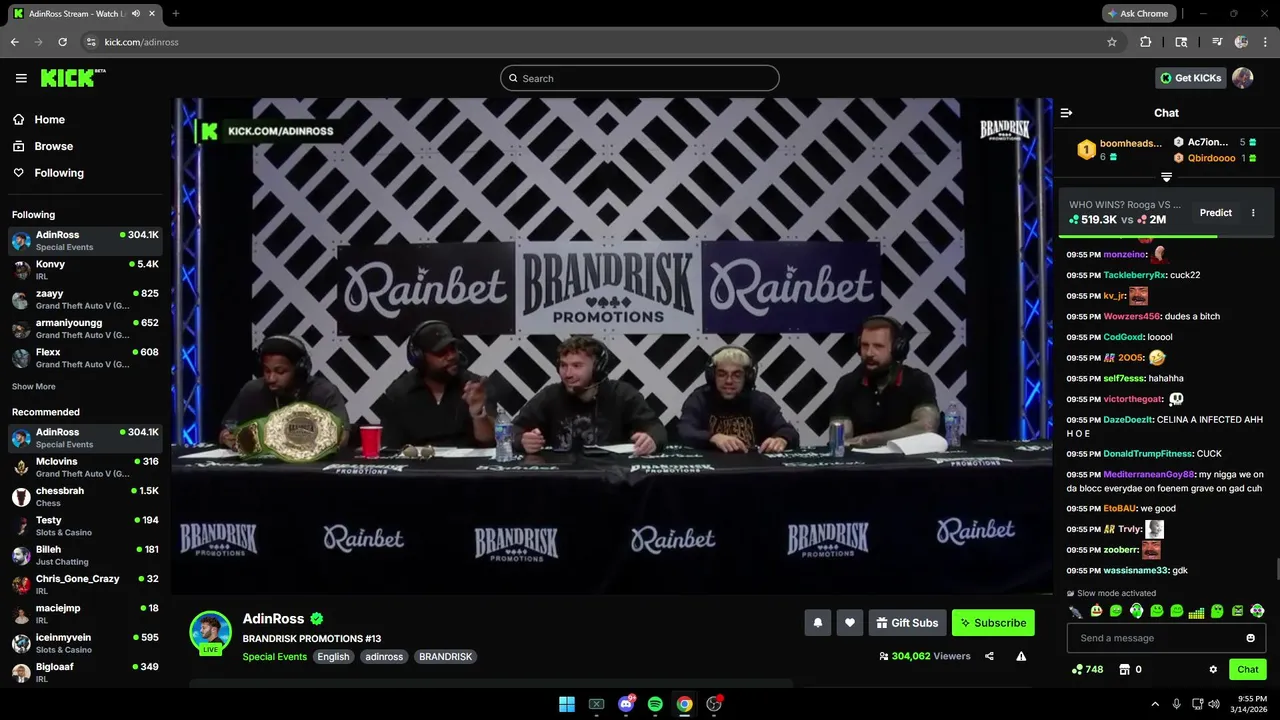Click the chat scrollbar
The image size is (1280, 720).
pyautogui.click(x=1276, y=570)
